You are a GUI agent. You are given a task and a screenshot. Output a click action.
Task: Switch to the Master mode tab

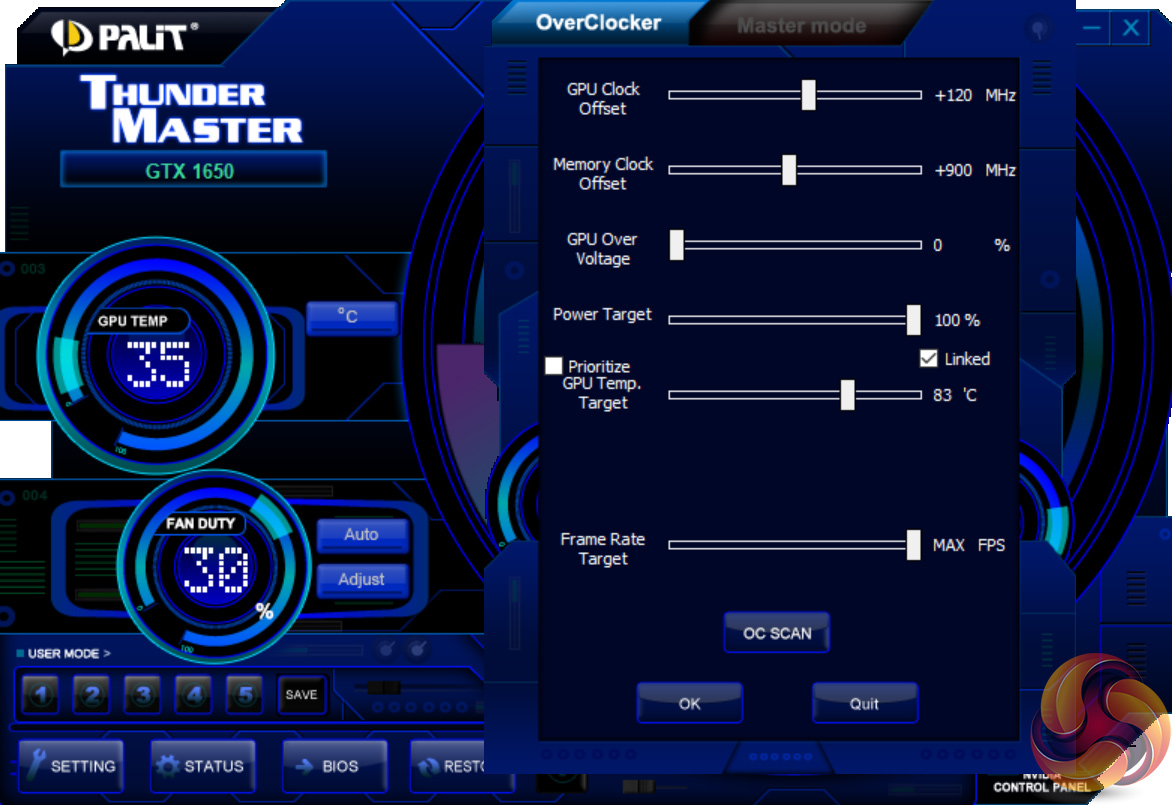pyautogui.click(x=801, y=26)
